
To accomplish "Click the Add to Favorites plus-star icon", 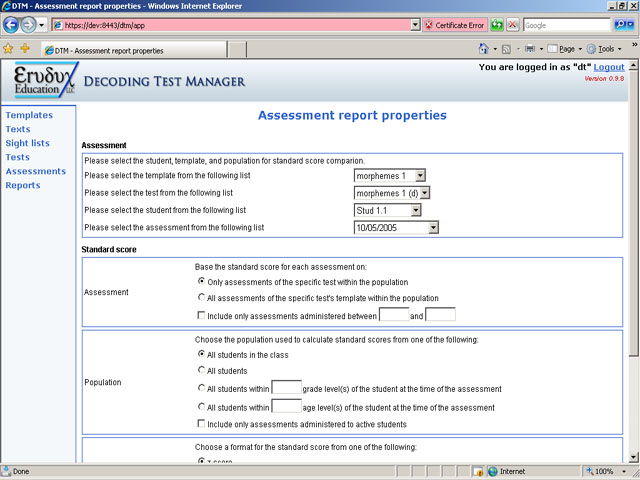I will 25,49.
